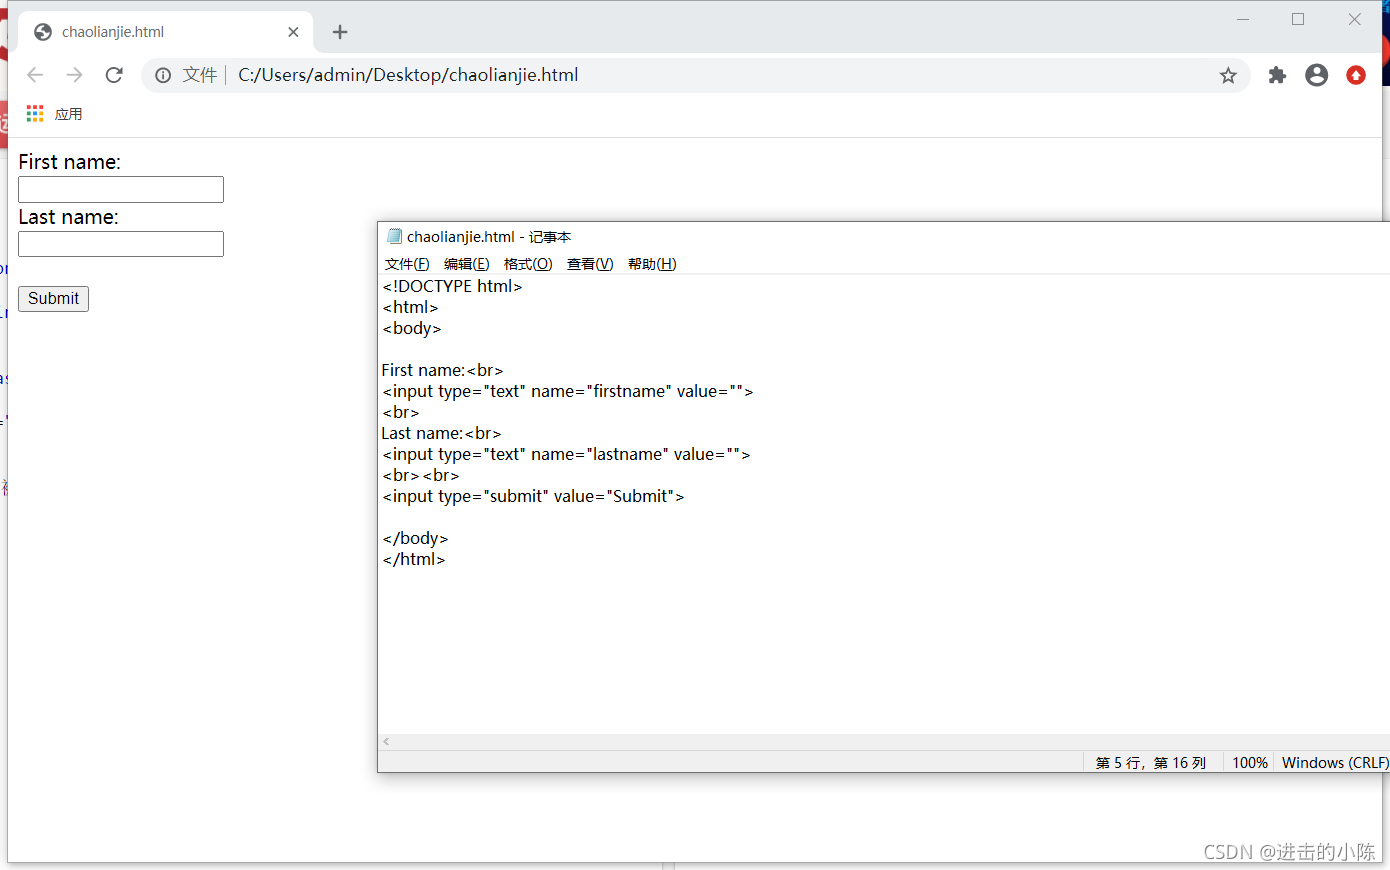Click the Windows (CRLF) status bar entry
This screenshot has width=1390, height=870.
(x=1335, y=762)
